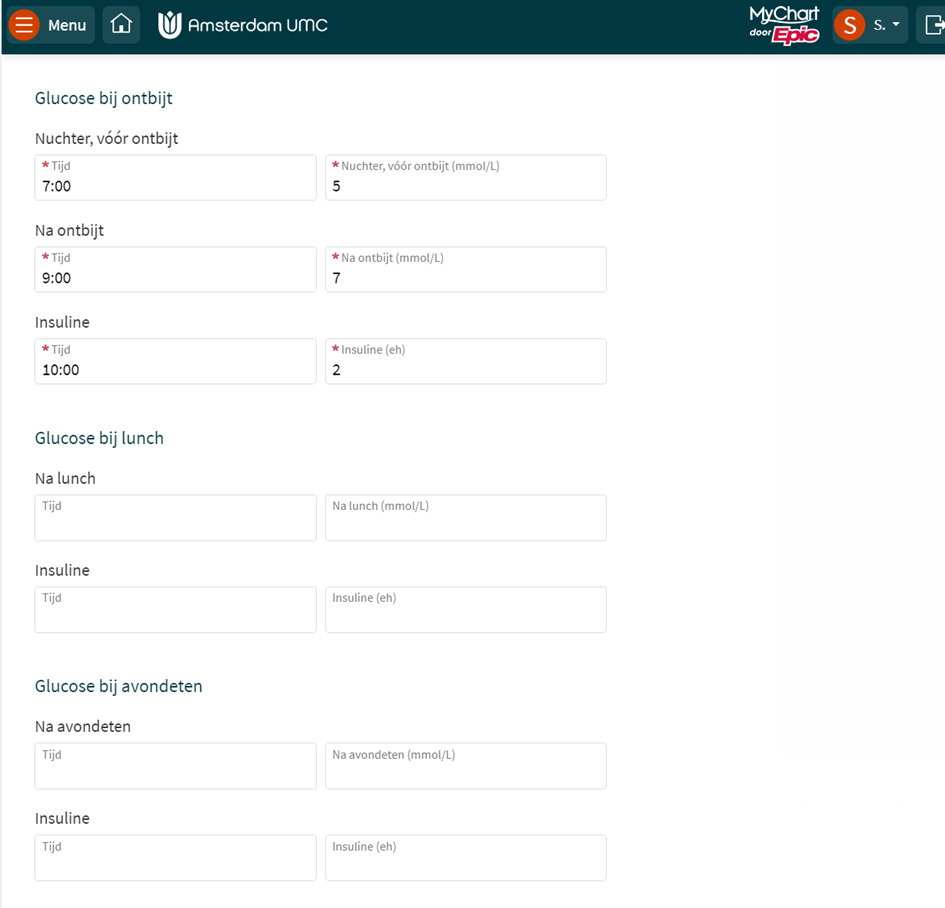Click breakfast Insuline Tijd field showing 10:00
945x908 pixels.
[x=175, y=362]
